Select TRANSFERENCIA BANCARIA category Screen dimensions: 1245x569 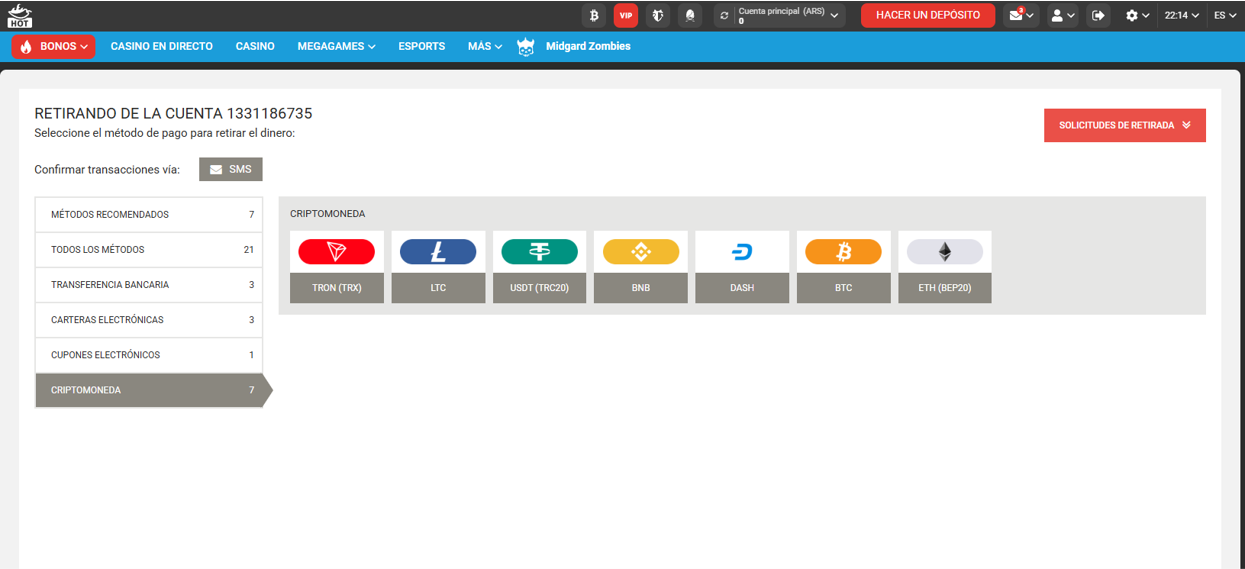(x=149, y=285)
